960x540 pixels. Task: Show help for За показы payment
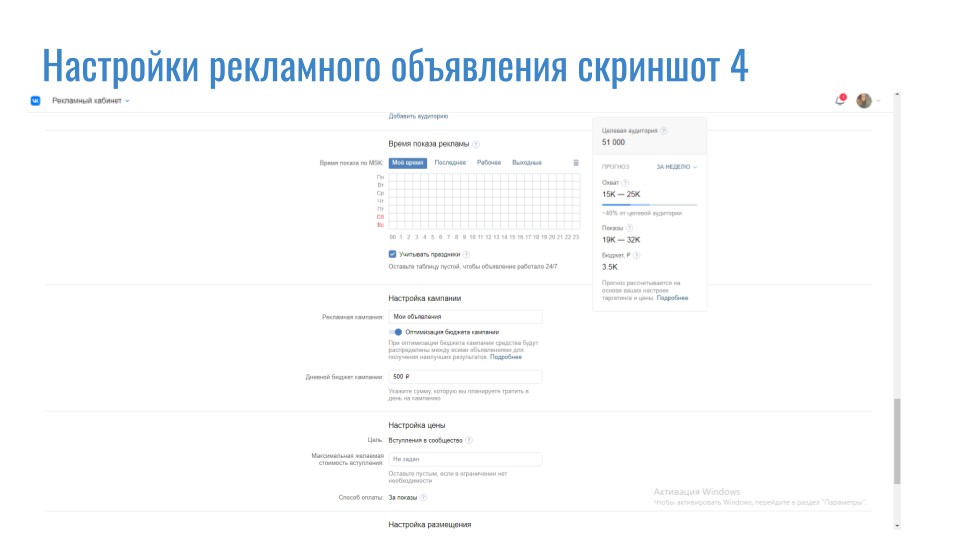coord(423,498)
